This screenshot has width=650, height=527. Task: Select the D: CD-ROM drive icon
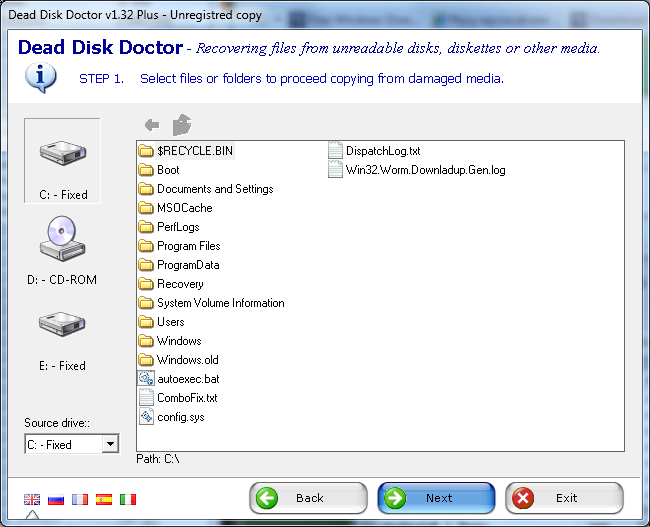pos(62,238)
